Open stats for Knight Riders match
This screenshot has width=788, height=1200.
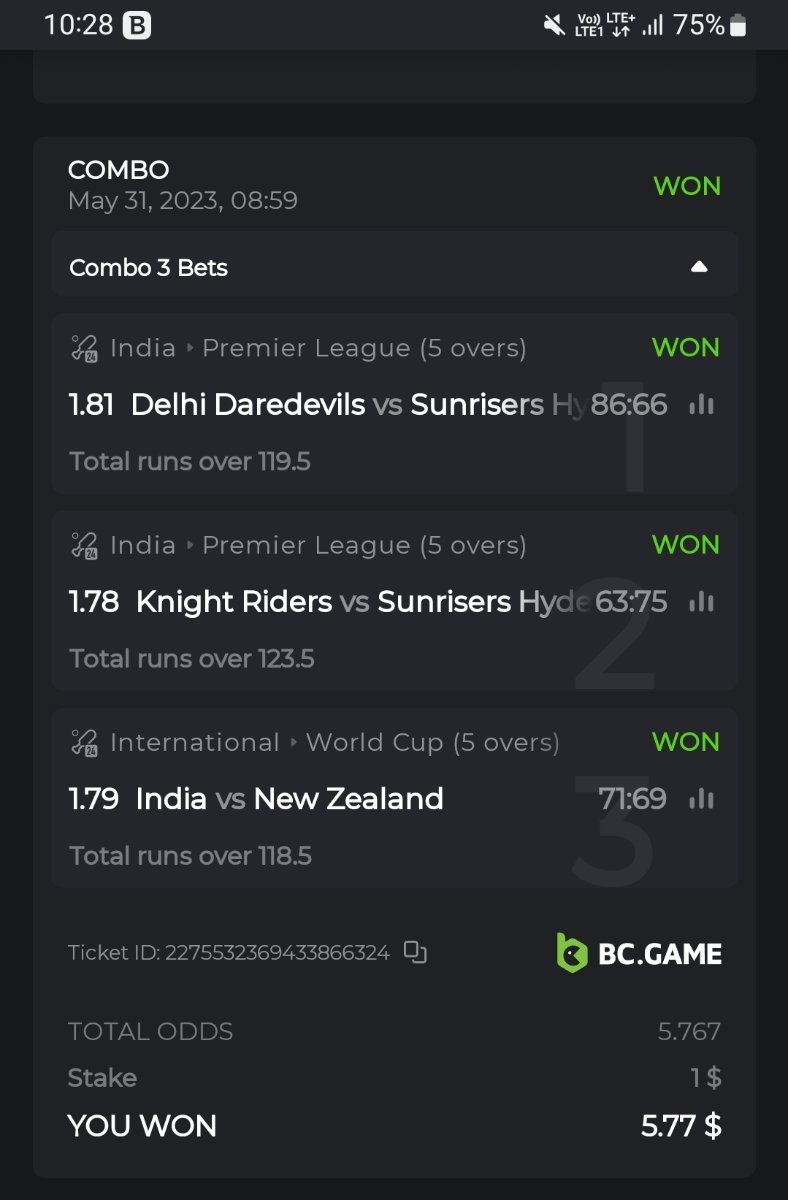point(702,601)
